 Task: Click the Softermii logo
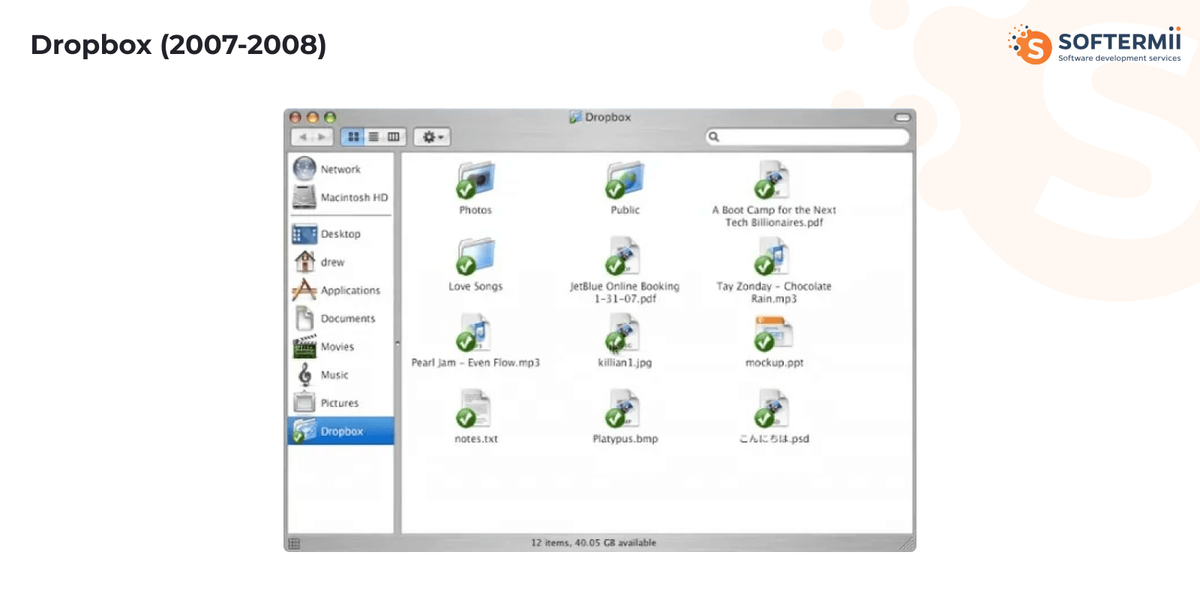(x=1094, y=45)
